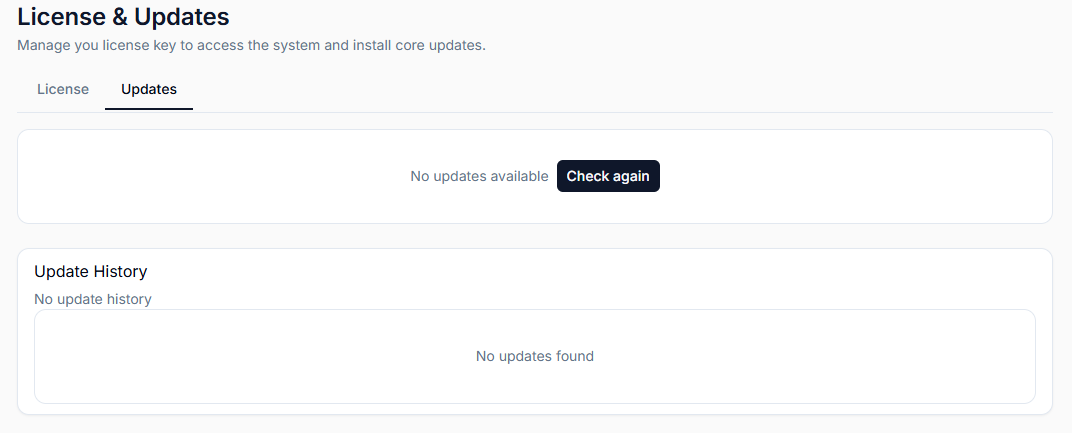Click the empty update history table area
This screenshot has height=433, width=1072.
[x=535, y=356]
